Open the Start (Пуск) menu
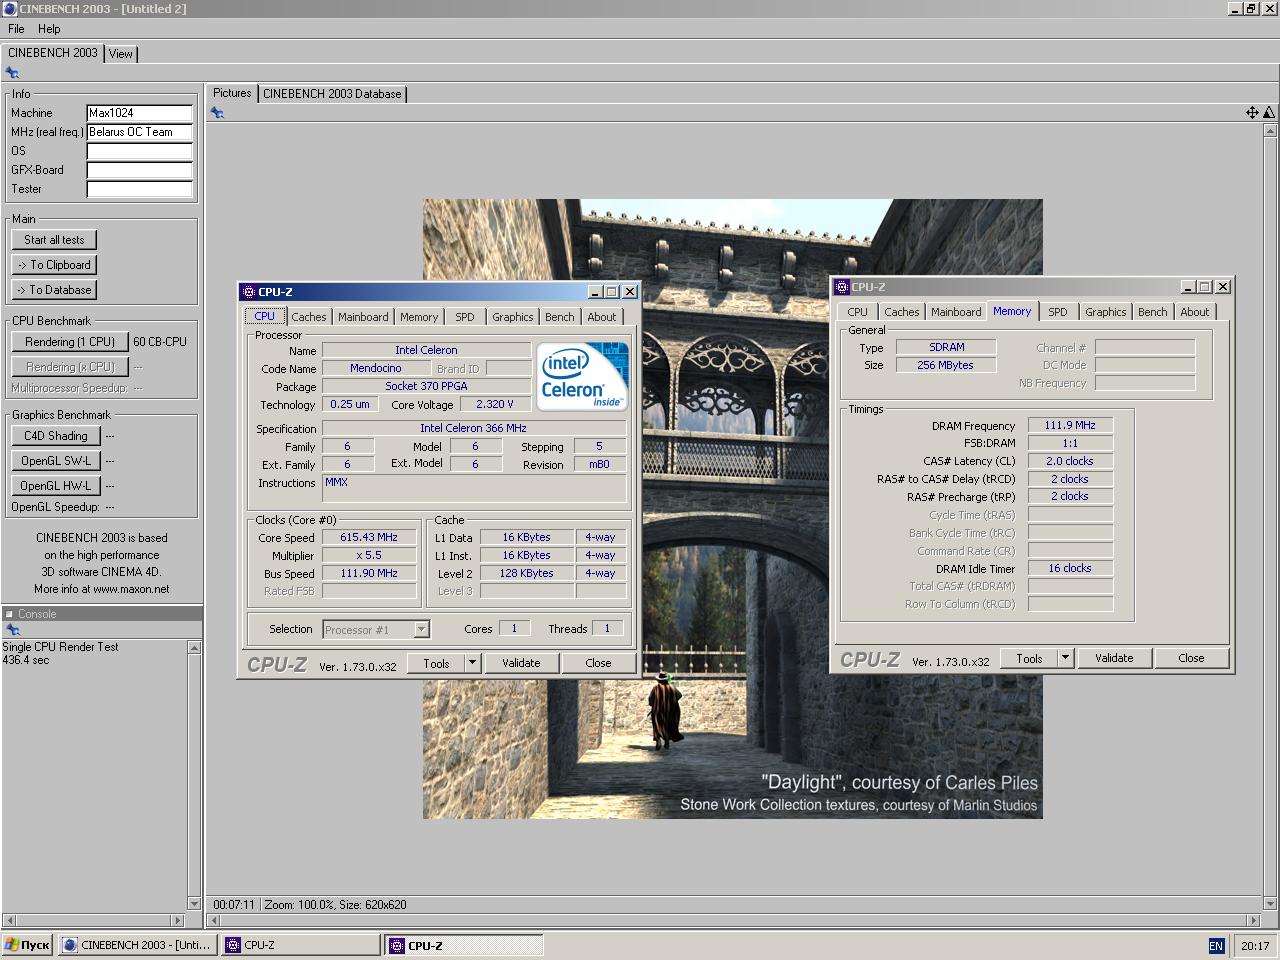Image resolution: width=1280 pixels, height=960 pixels. pos(27,945)
